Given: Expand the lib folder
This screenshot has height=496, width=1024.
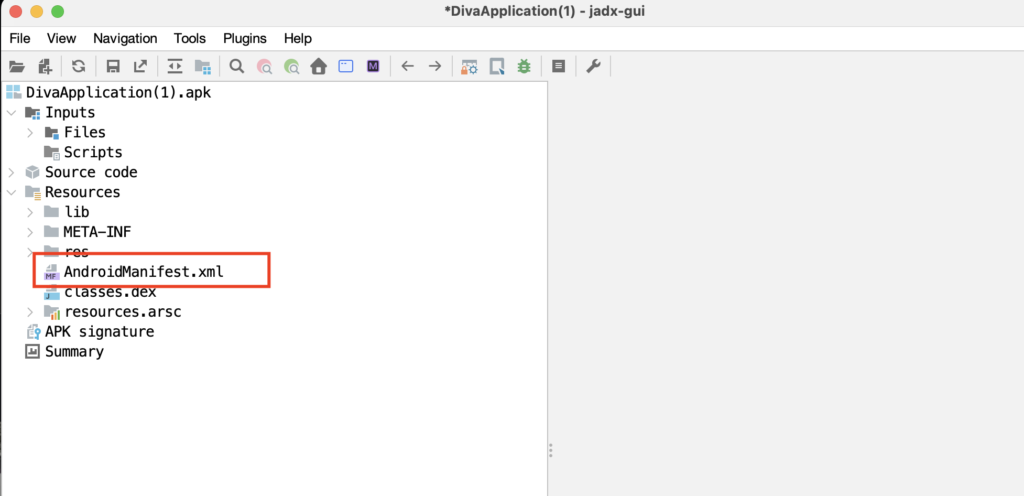Looking at the screenshot, I should tap(30, 212).
